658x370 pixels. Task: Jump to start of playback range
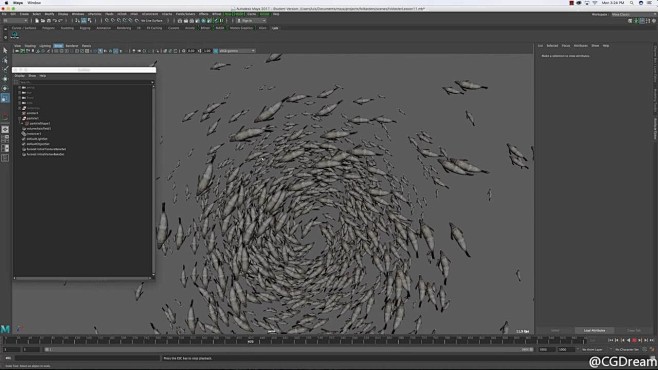point(611,341)
